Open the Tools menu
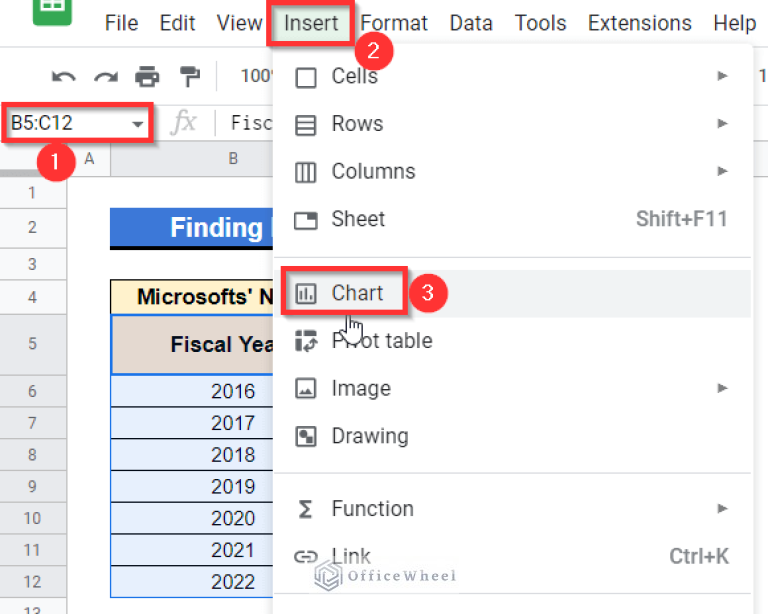768x614 pixels. [x=540, y=23]
